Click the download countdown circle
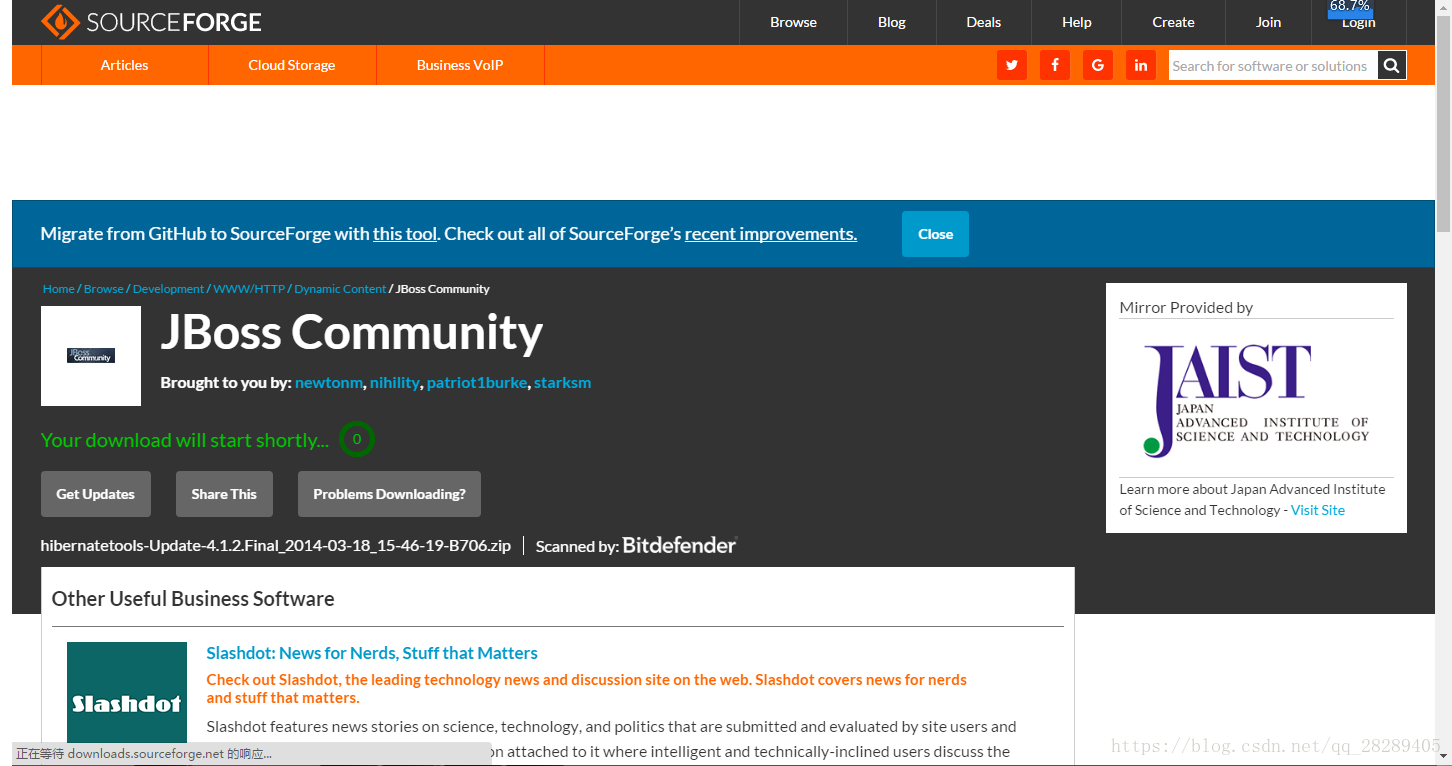This screenshot has height=766, width=1452. pyautogui.click(x=357, y=439)
